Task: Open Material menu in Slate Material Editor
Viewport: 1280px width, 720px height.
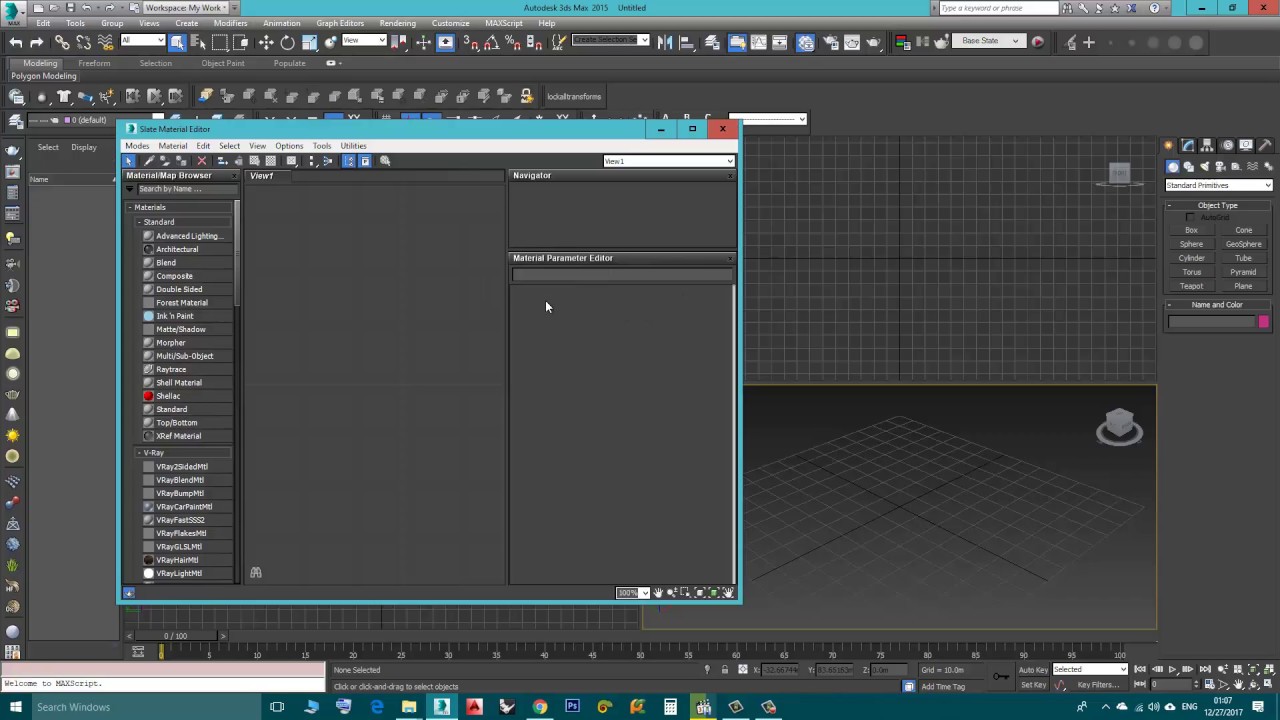Action: pyautogui.click(x=172, y=146)
